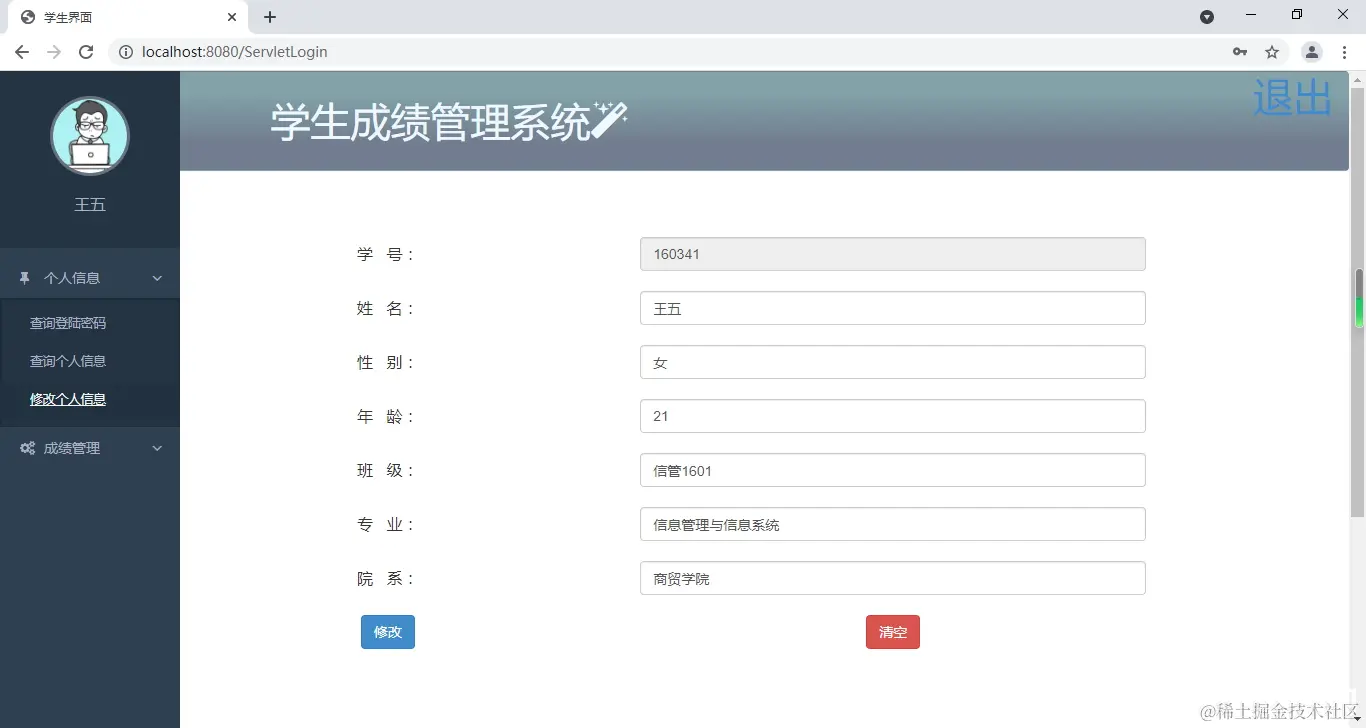The image size is (1366, 728).
Task: Open Chrome three-dot menu
Action: 1344,52
